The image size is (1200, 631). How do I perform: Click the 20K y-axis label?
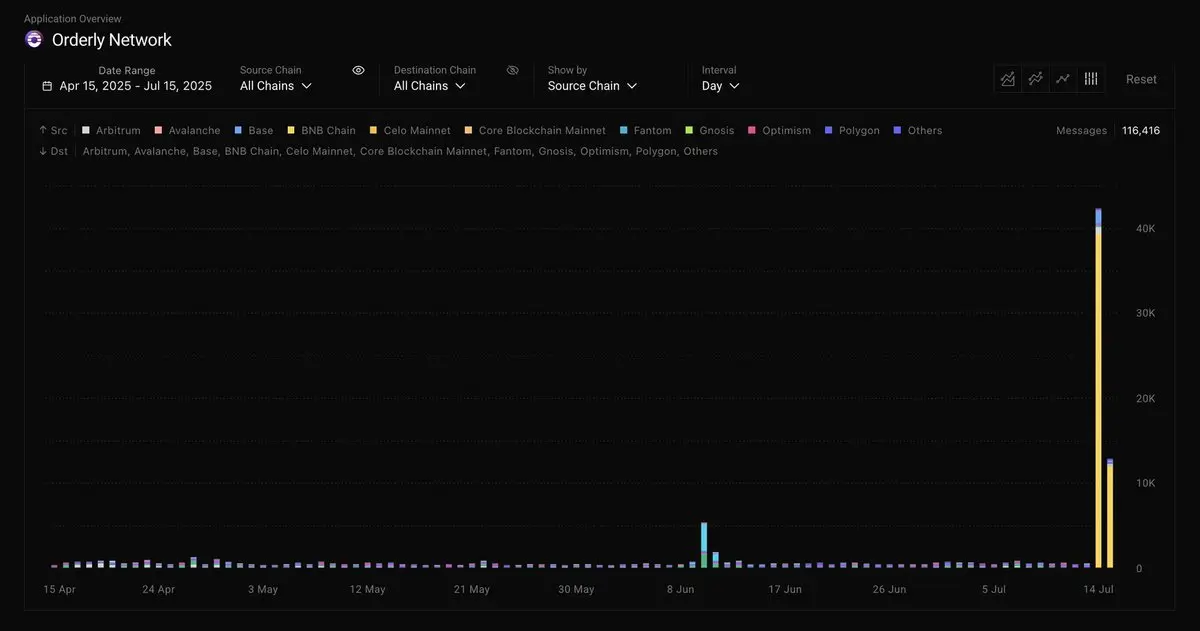[1145, 398]
